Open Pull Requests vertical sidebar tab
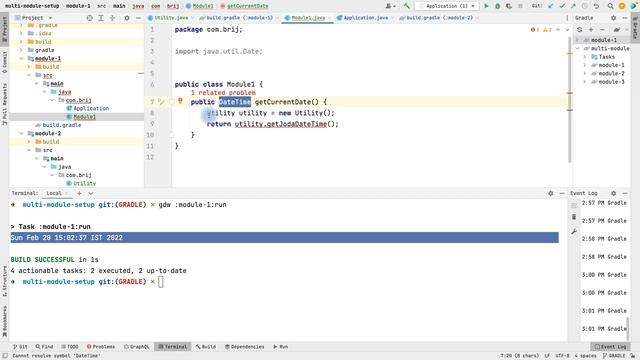Image resolution: width=640 pixels, height=360 pixels. pyautogui.click(x=4, y=104)
